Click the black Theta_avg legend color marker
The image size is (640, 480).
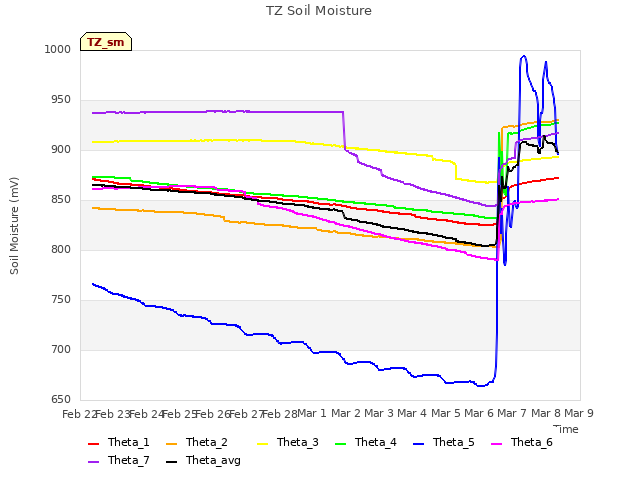(x=171, y=462)
